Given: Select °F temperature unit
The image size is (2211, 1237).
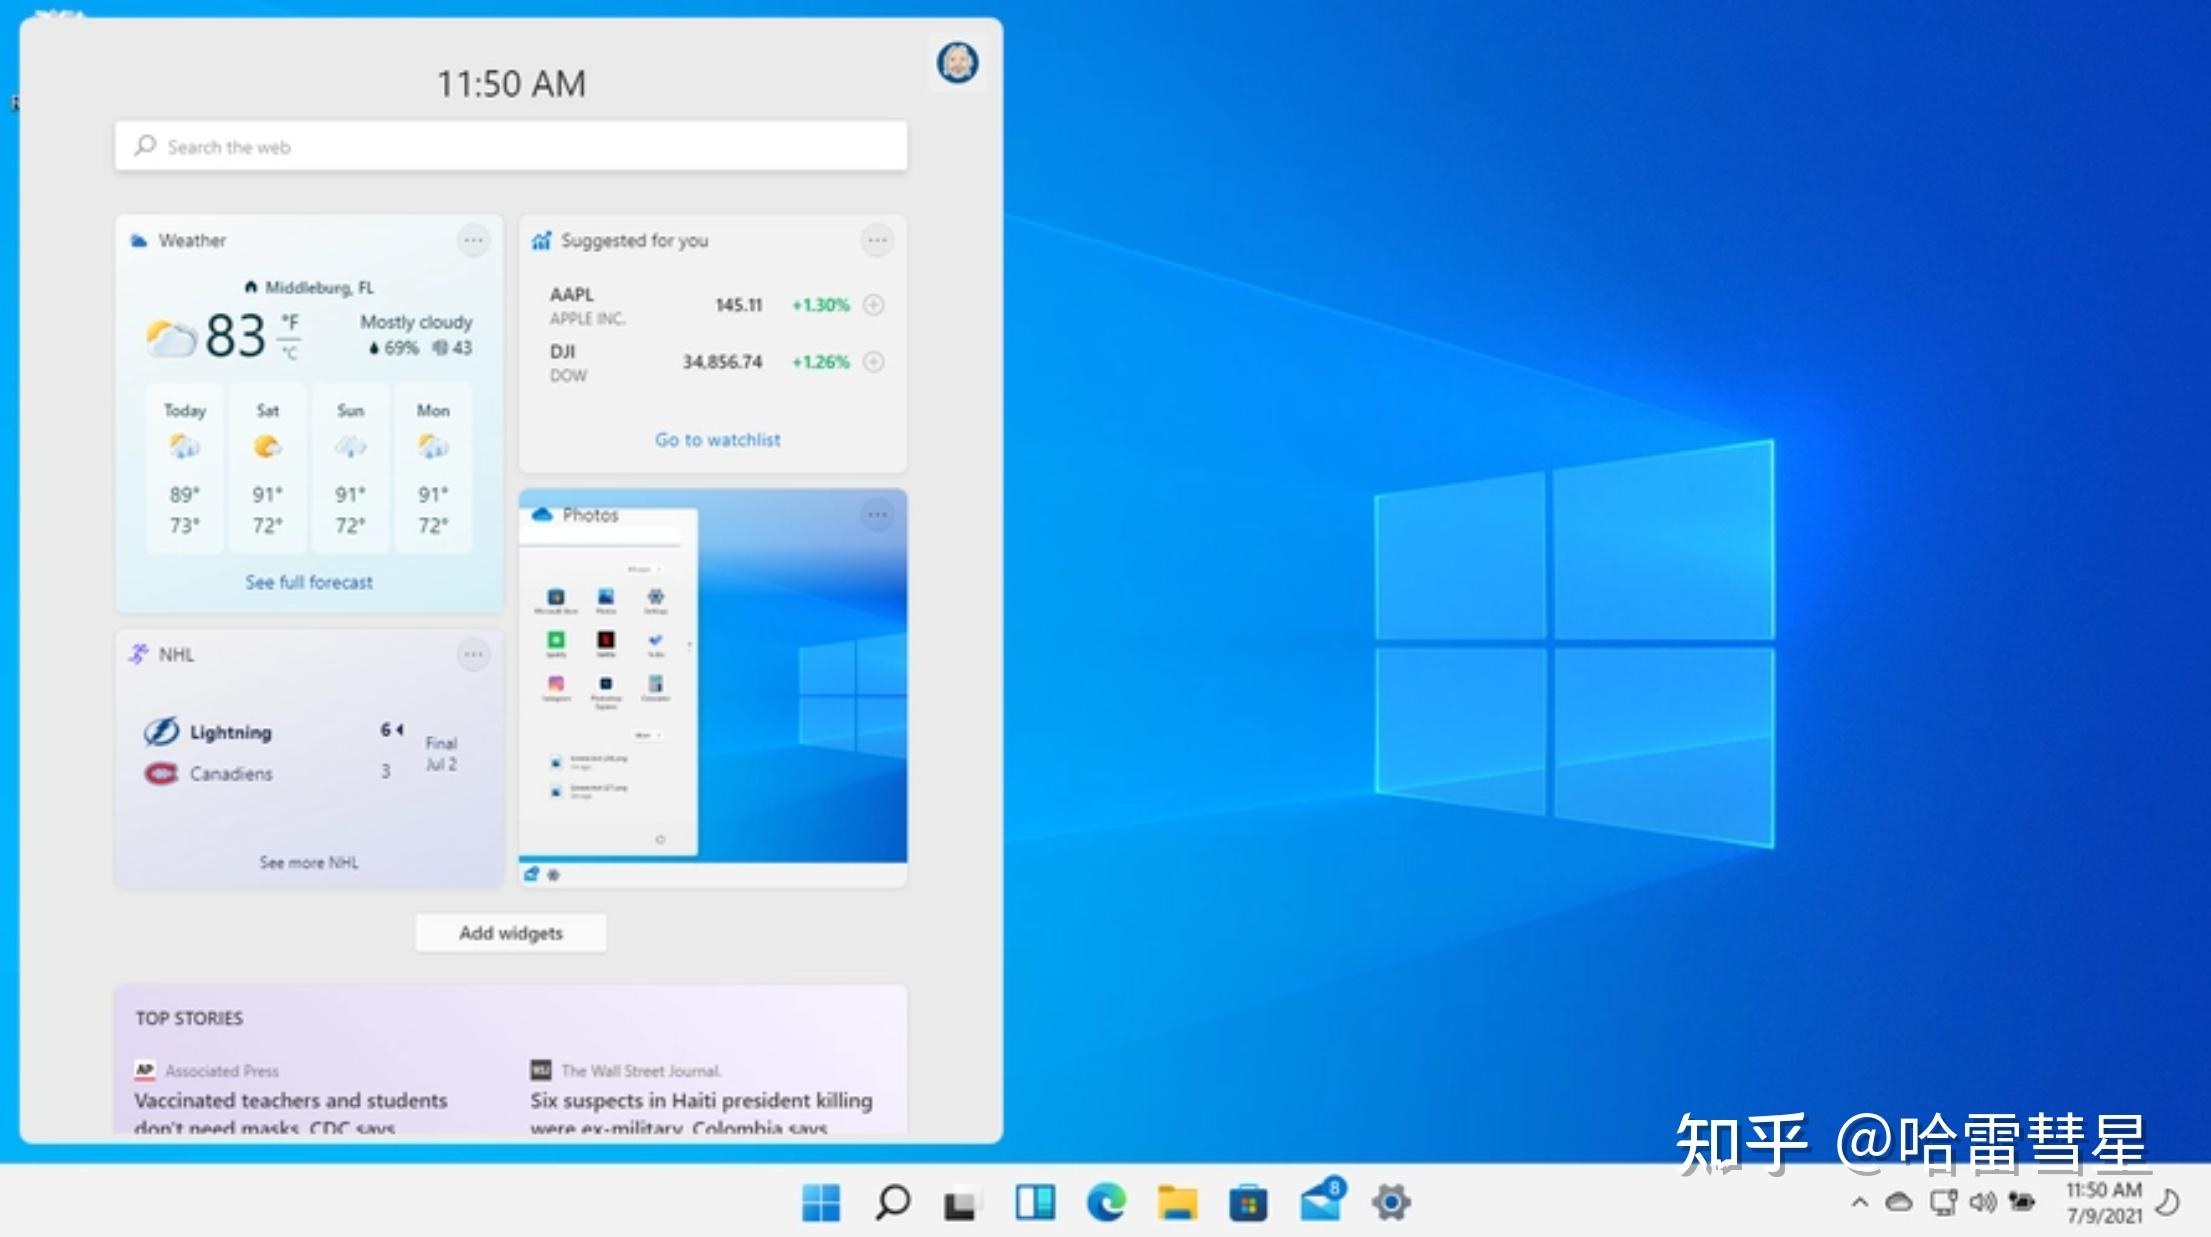Looking at the screenshot, I should pos(289,322).
